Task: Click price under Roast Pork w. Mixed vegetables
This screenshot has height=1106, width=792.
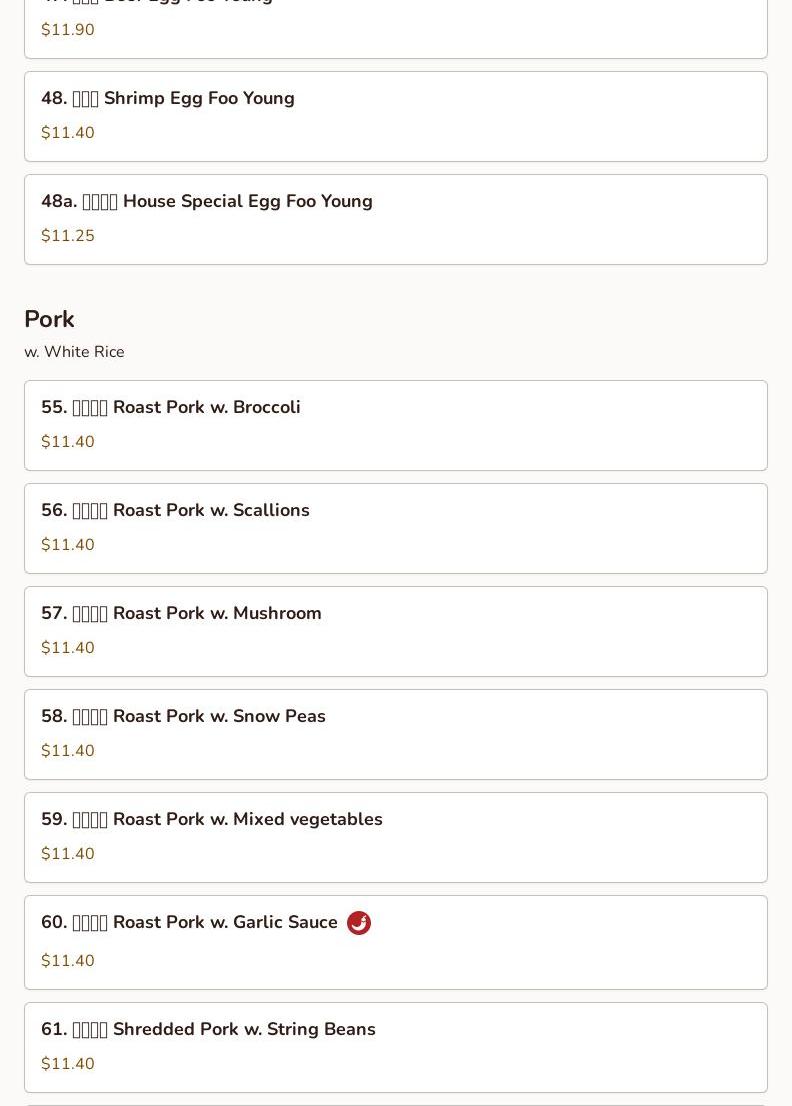Action: click(68, 854)
